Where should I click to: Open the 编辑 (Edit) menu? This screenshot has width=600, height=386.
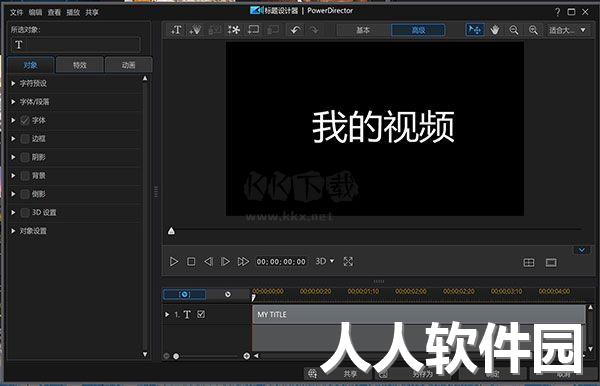point(35,12)
